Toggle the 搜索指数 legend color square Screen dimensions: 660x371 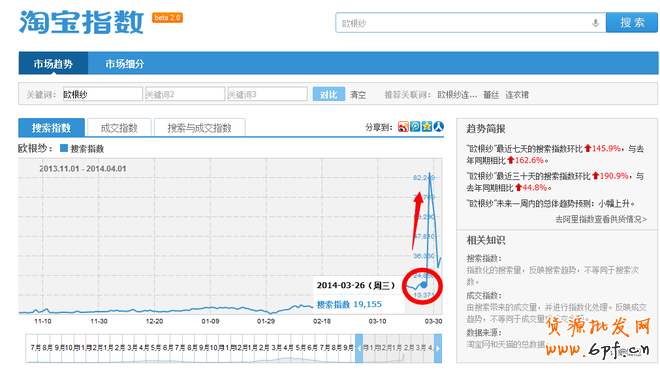point(64,148)
